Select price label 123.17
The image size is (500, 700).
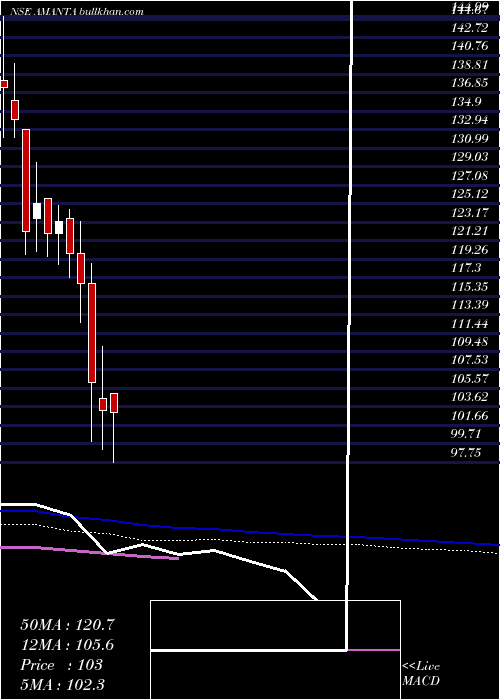pyautogui.click(x=470, y=212)
